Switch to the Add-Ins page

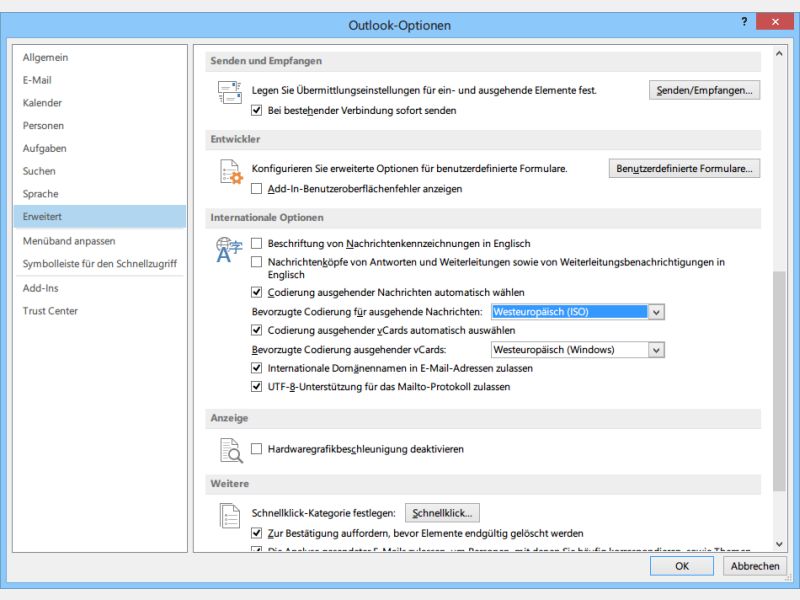tap(100, 288)
